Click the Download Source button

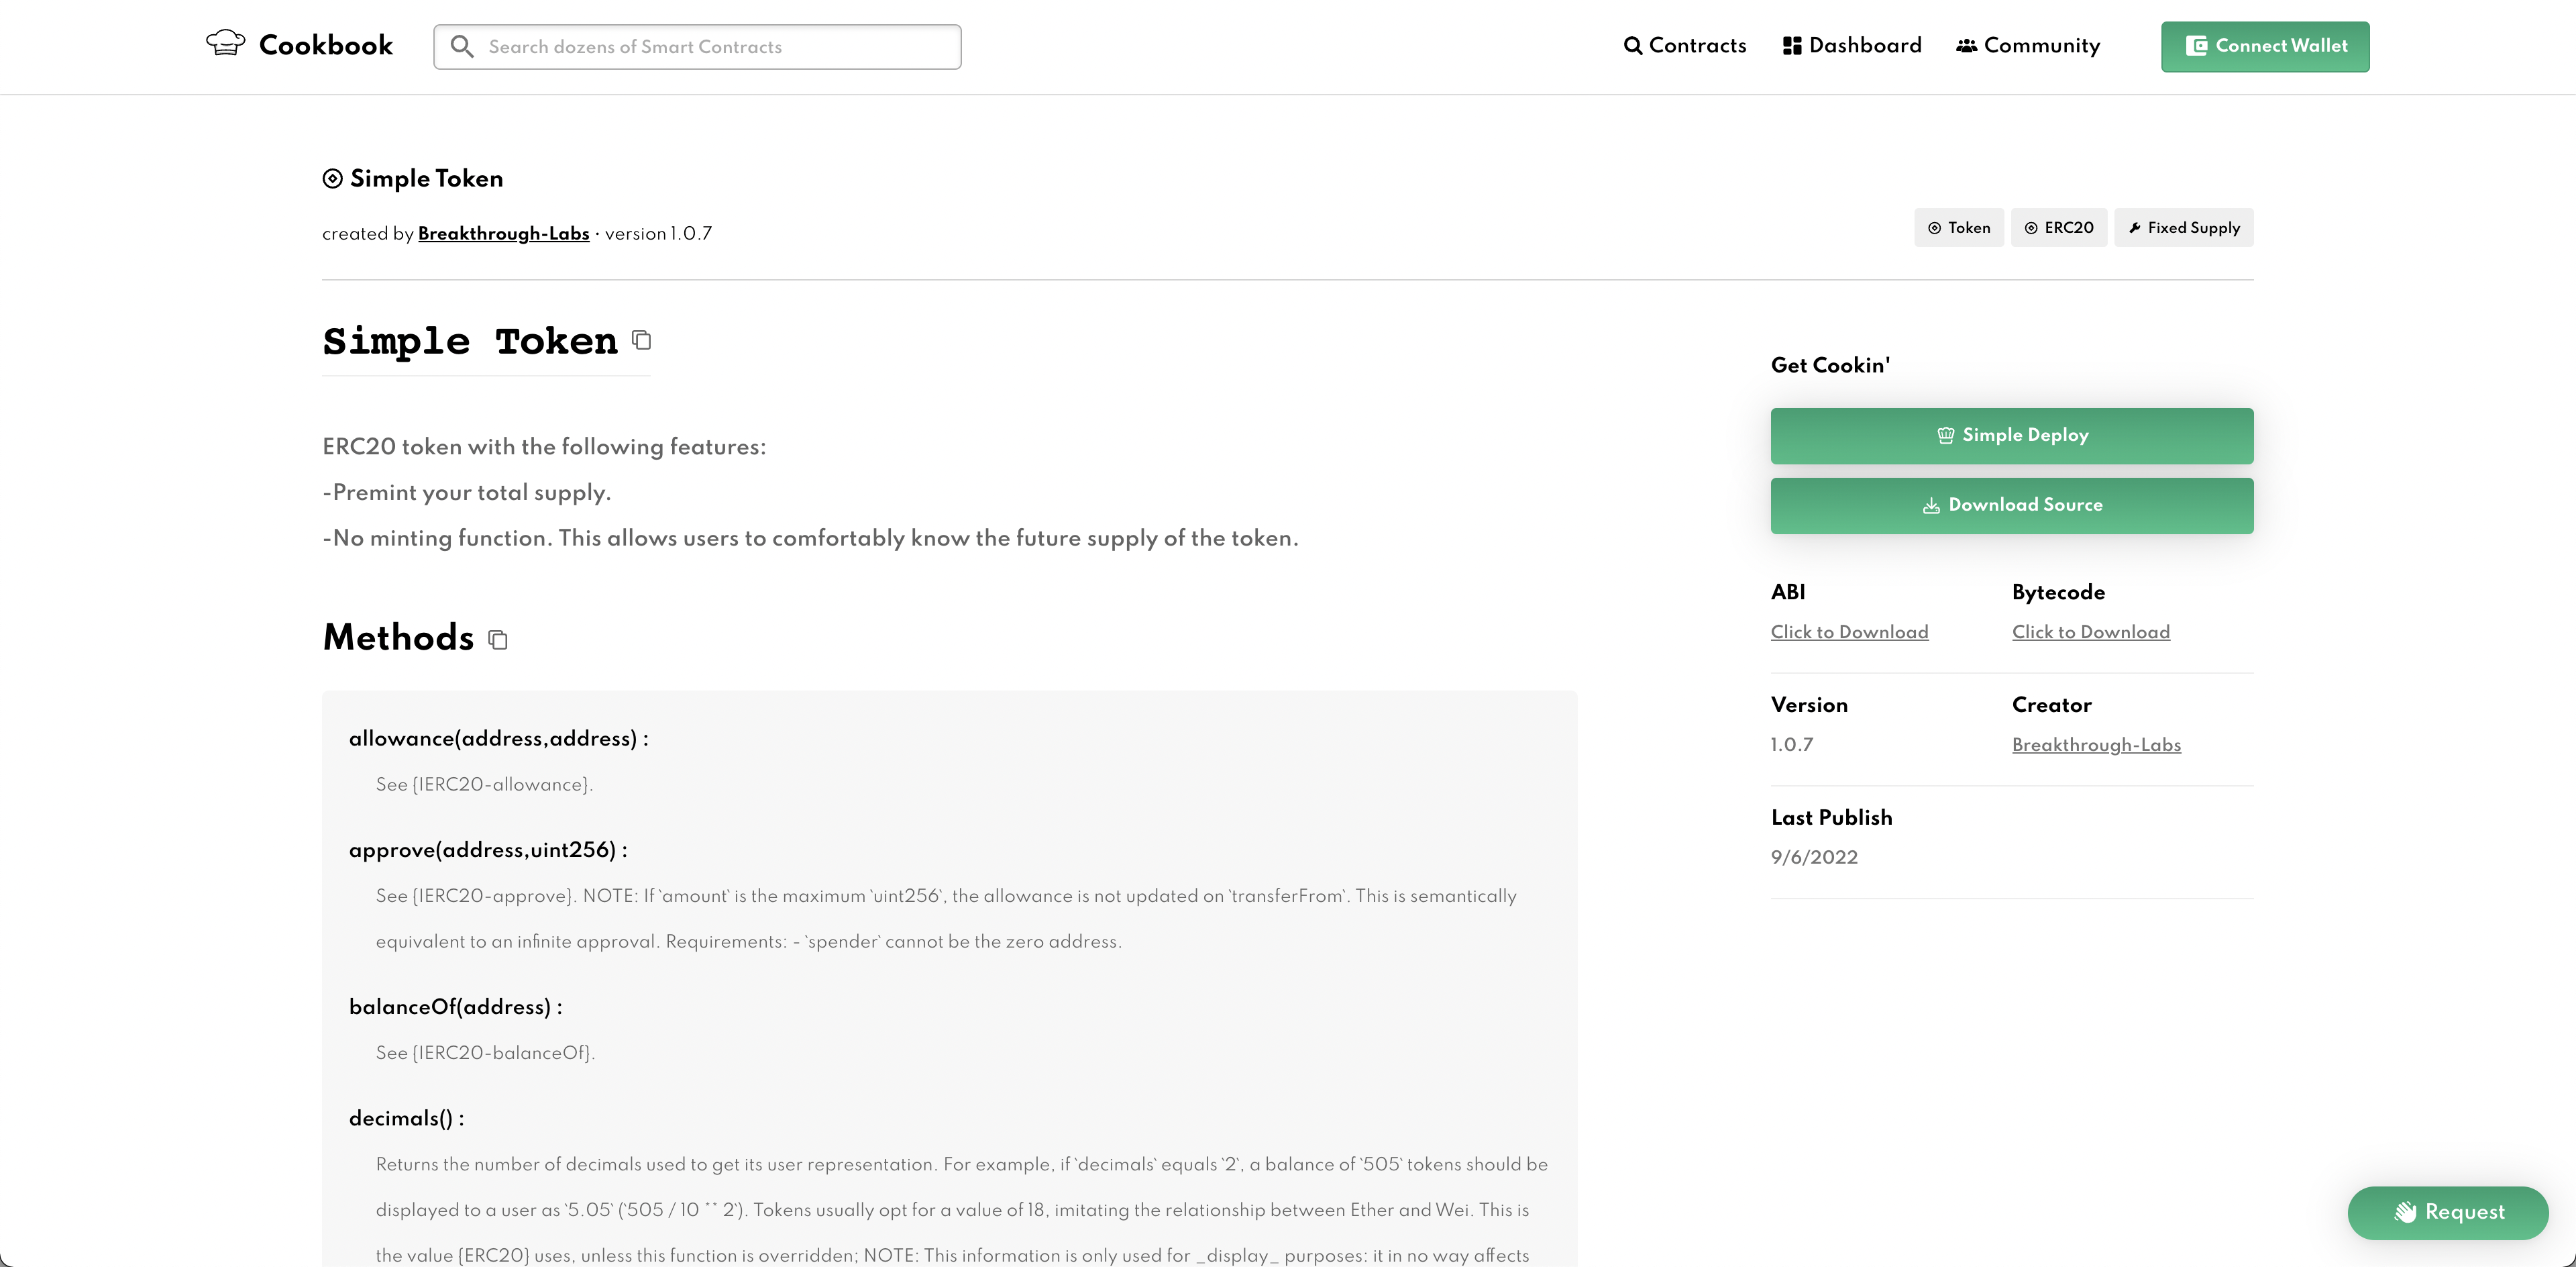2011,506
